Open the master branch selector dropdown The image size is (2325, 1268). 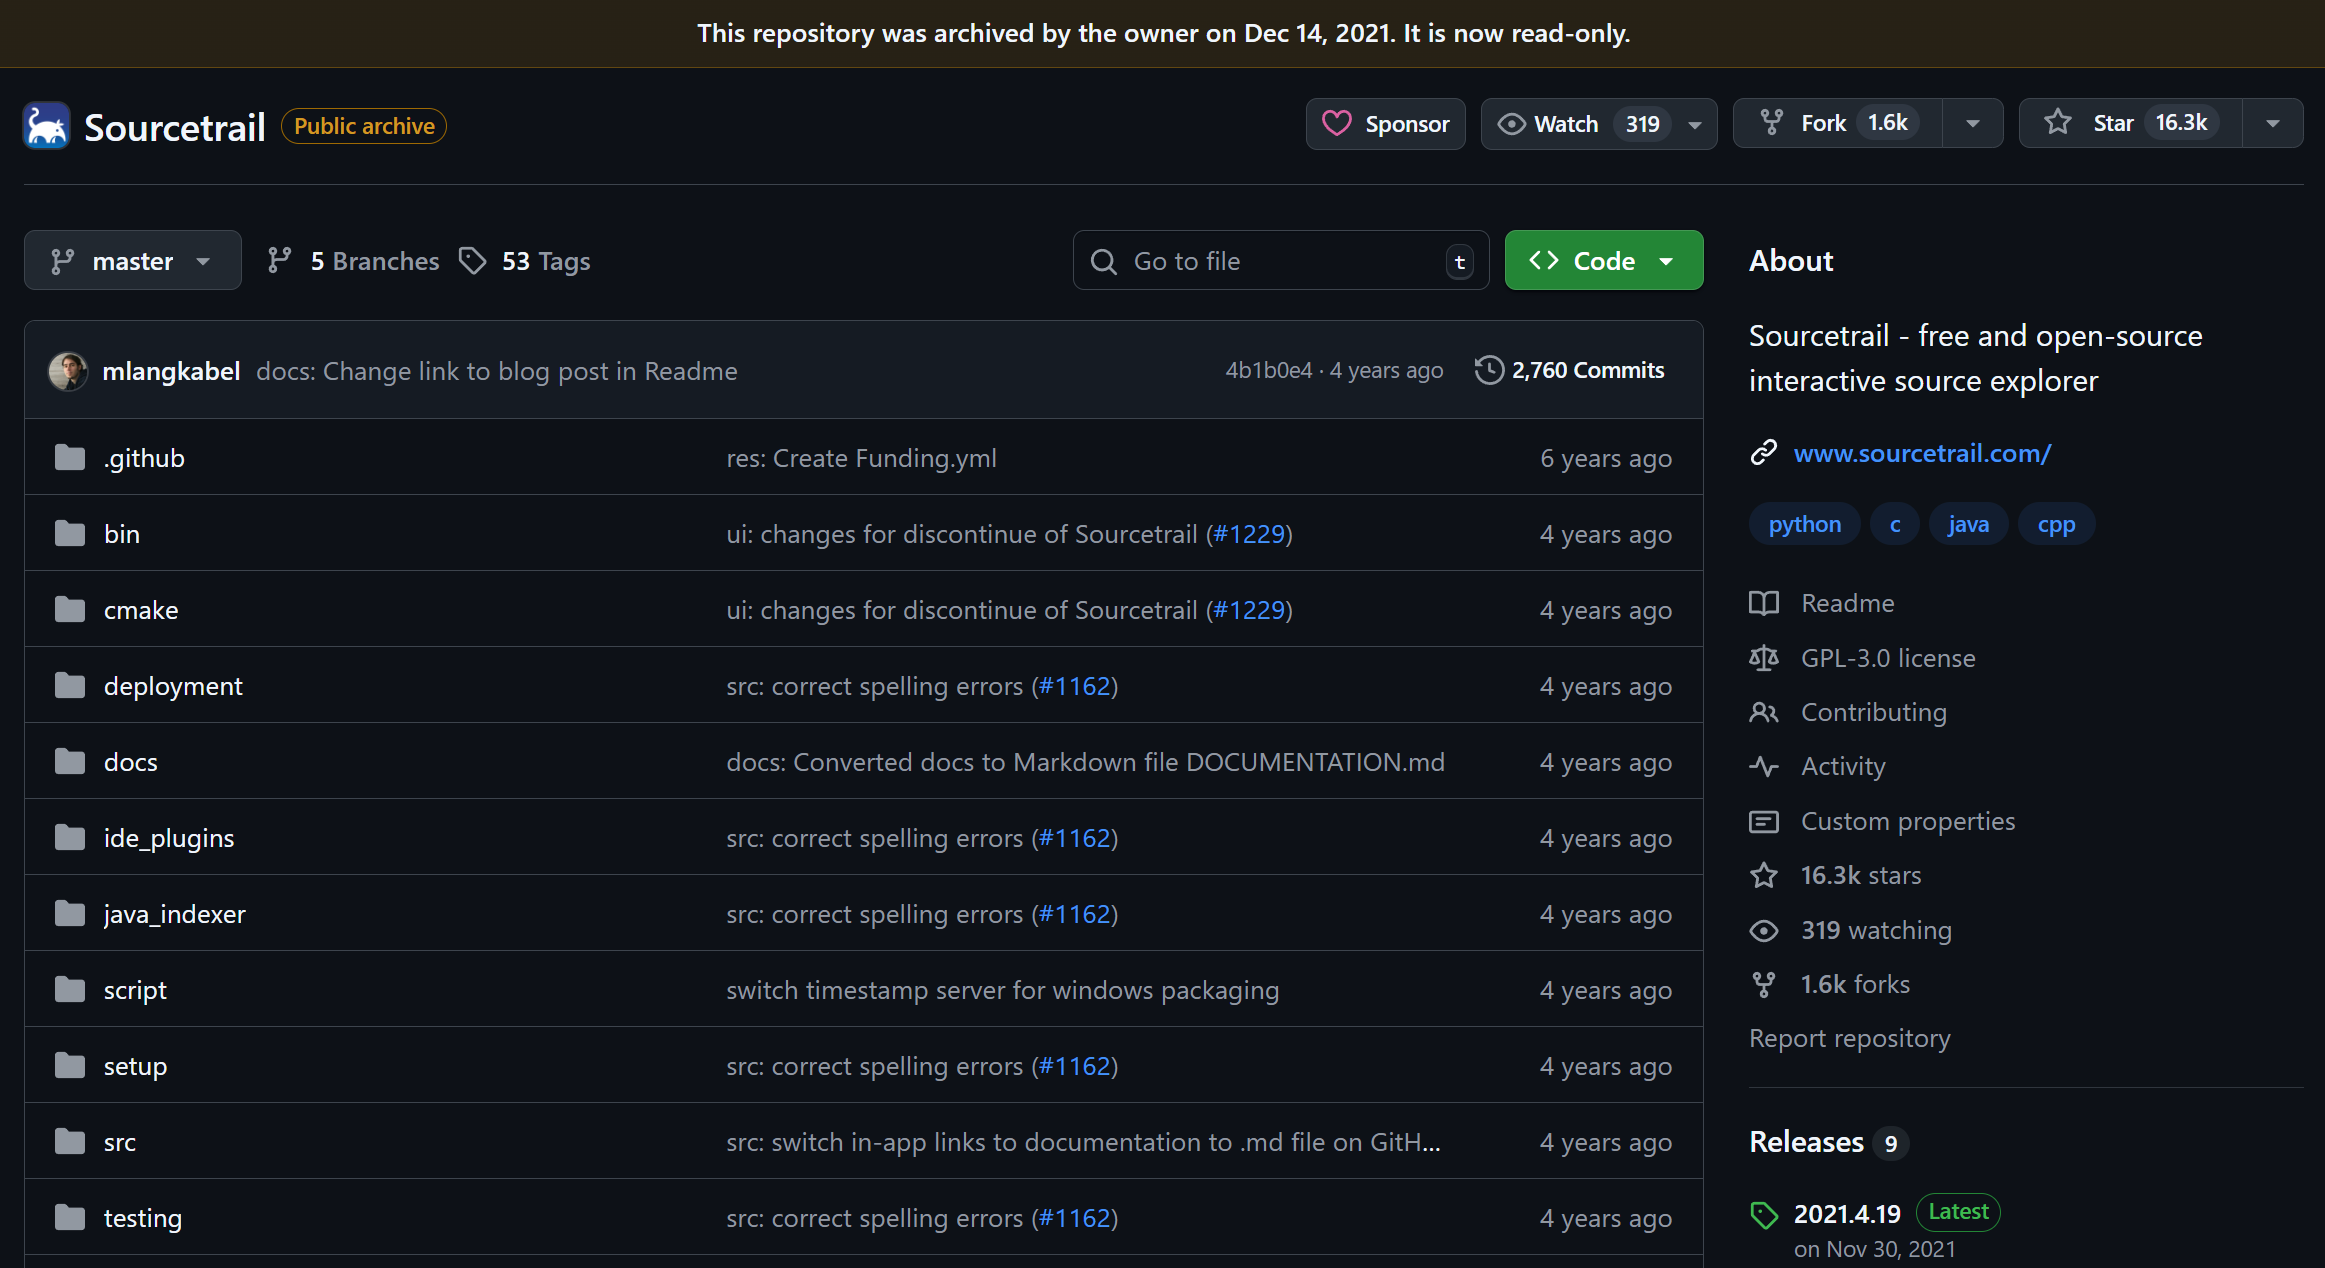132,261
